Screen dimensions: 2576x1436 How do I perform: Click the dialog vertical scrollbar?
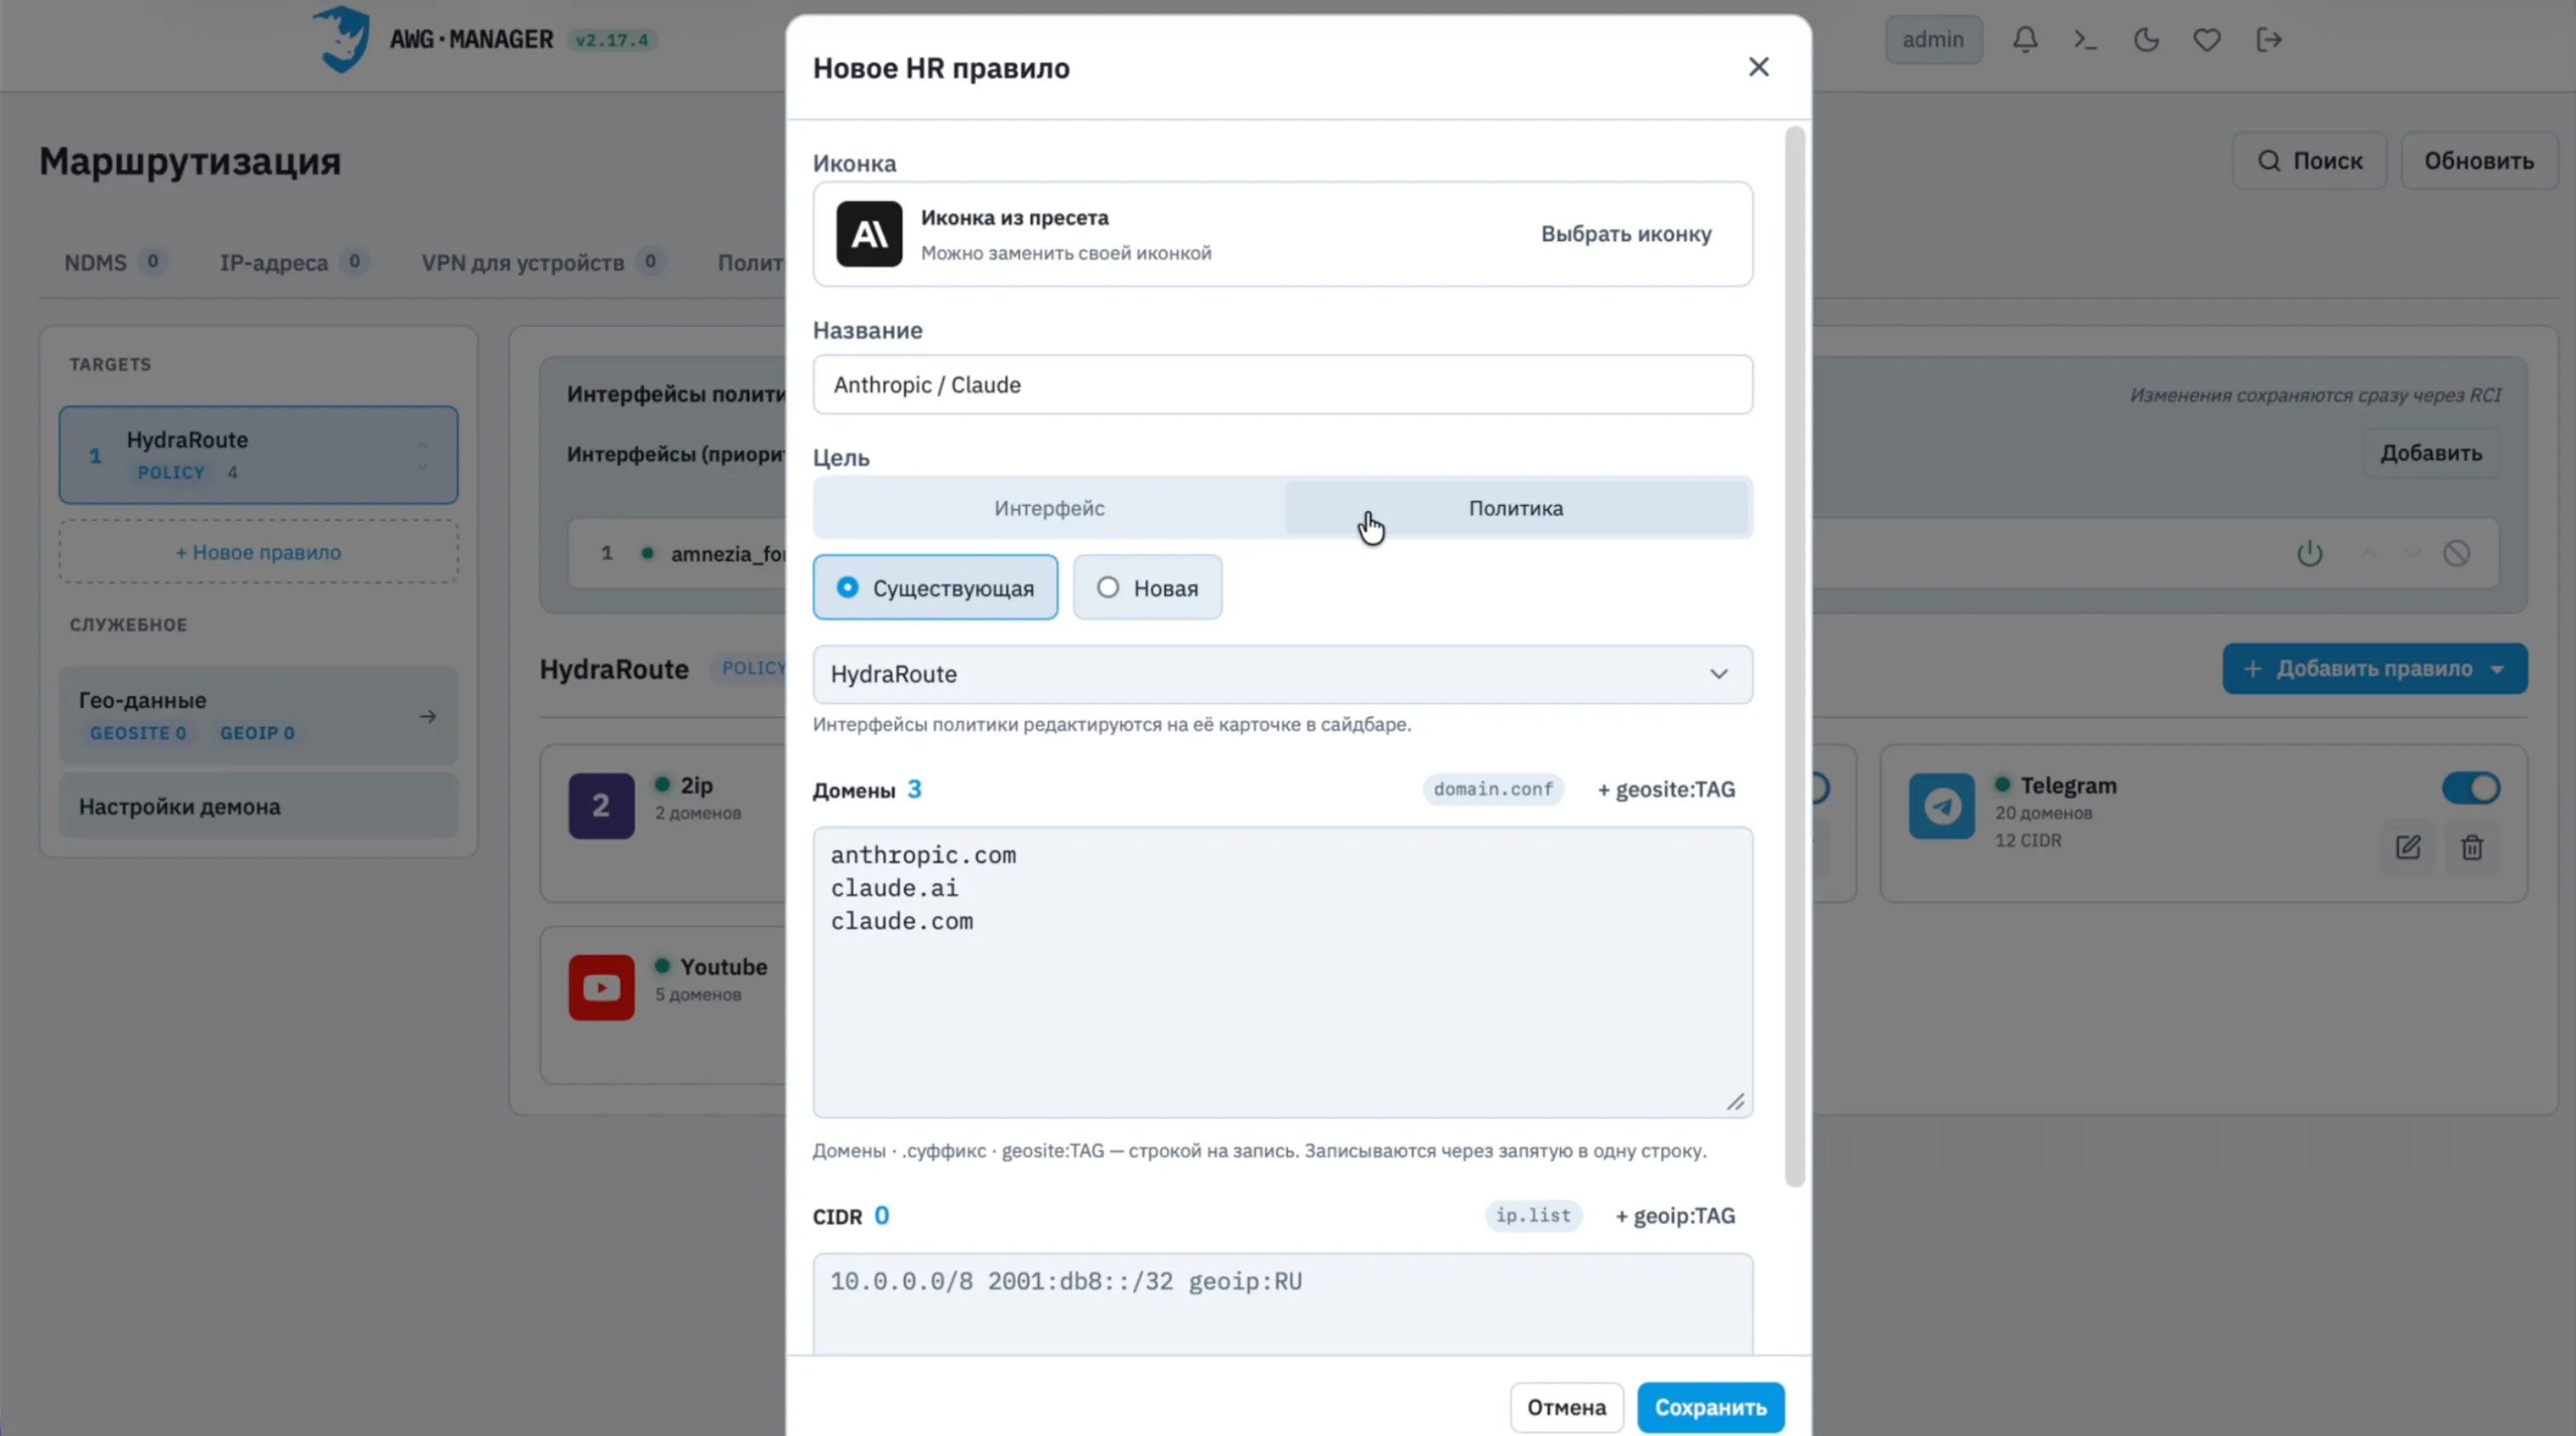click(x=1795, y=656)
